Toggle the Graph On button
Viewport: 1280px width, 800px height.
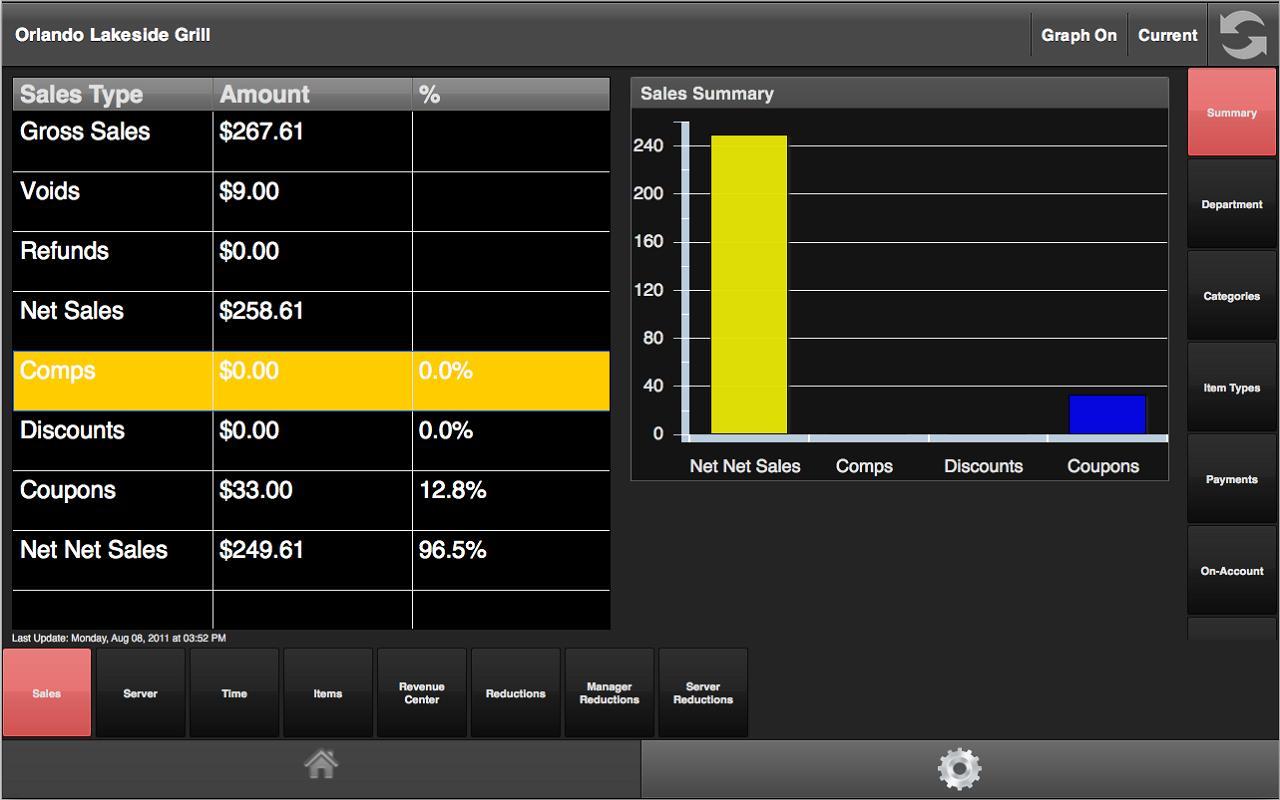pyautogui.click(x=1079, y=35)
